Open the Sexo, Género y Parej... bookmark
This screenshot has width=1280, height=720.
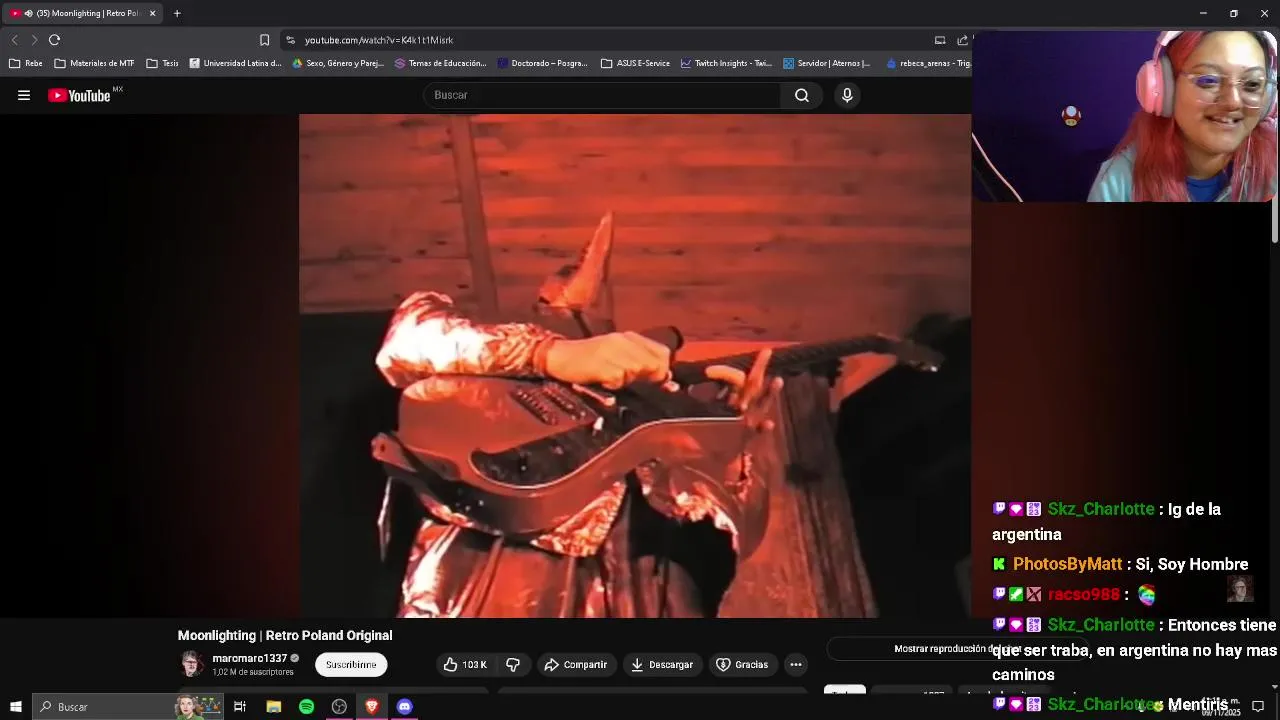pyautogui.click(x=338, y=63)
